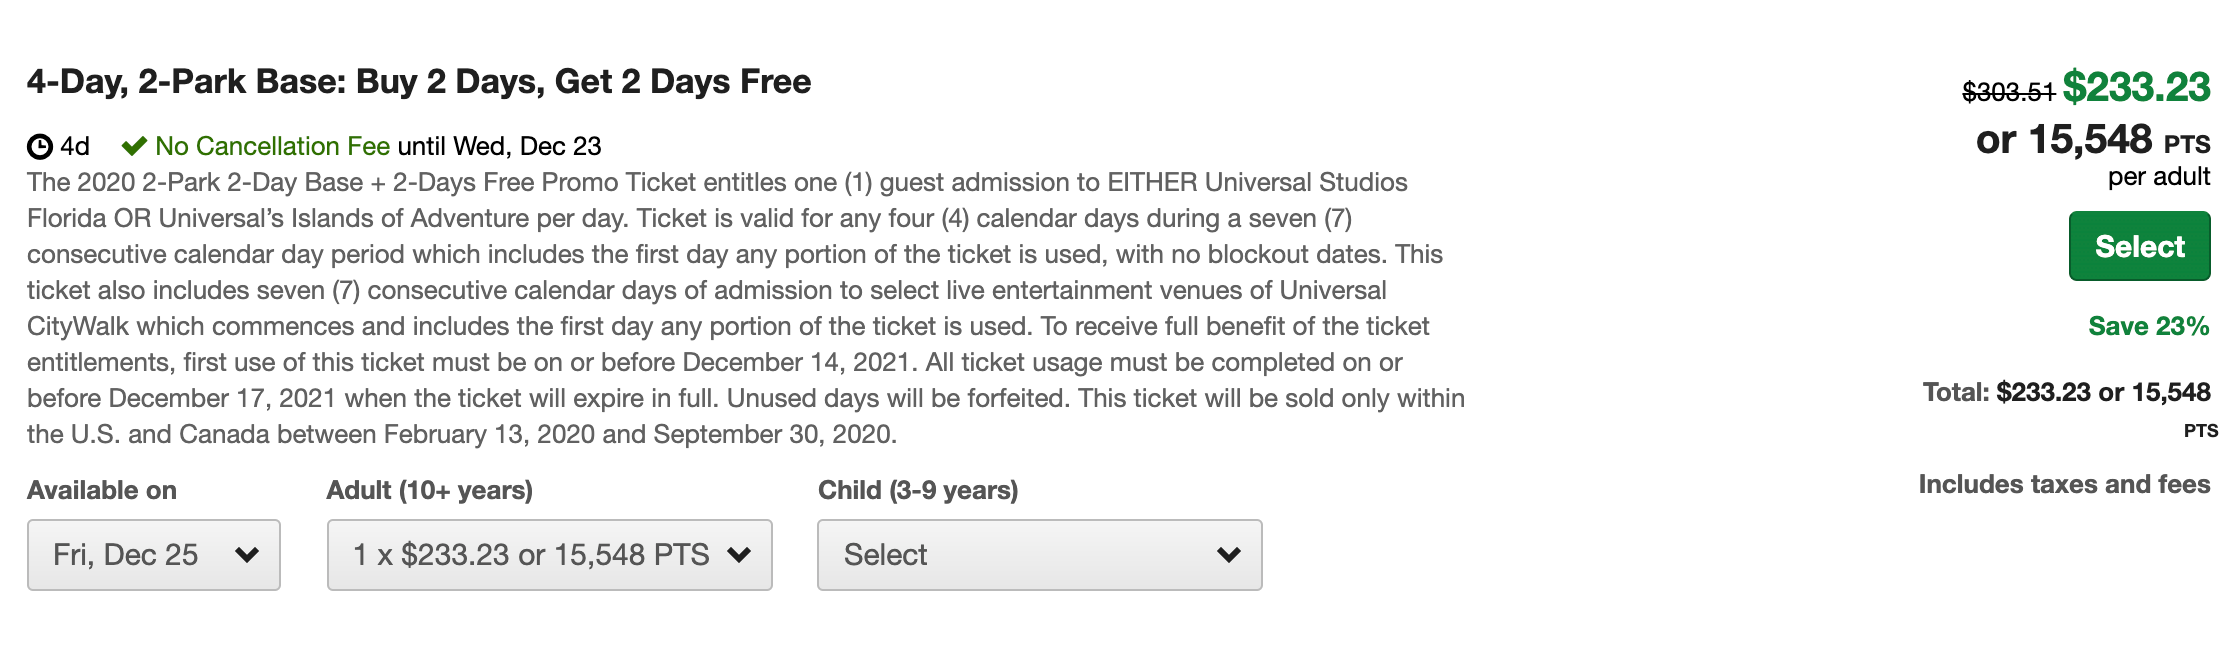2229x646 pixels.
Task: Click the Includes taxes and fees note
Action: pyautogui.click(x=2064, y=484)
